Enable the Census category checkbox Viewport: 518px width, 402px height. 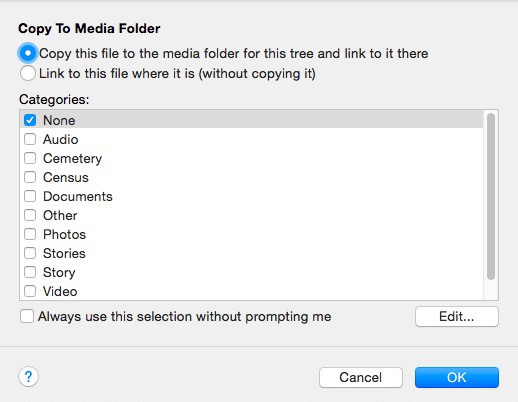coord(30,177)
